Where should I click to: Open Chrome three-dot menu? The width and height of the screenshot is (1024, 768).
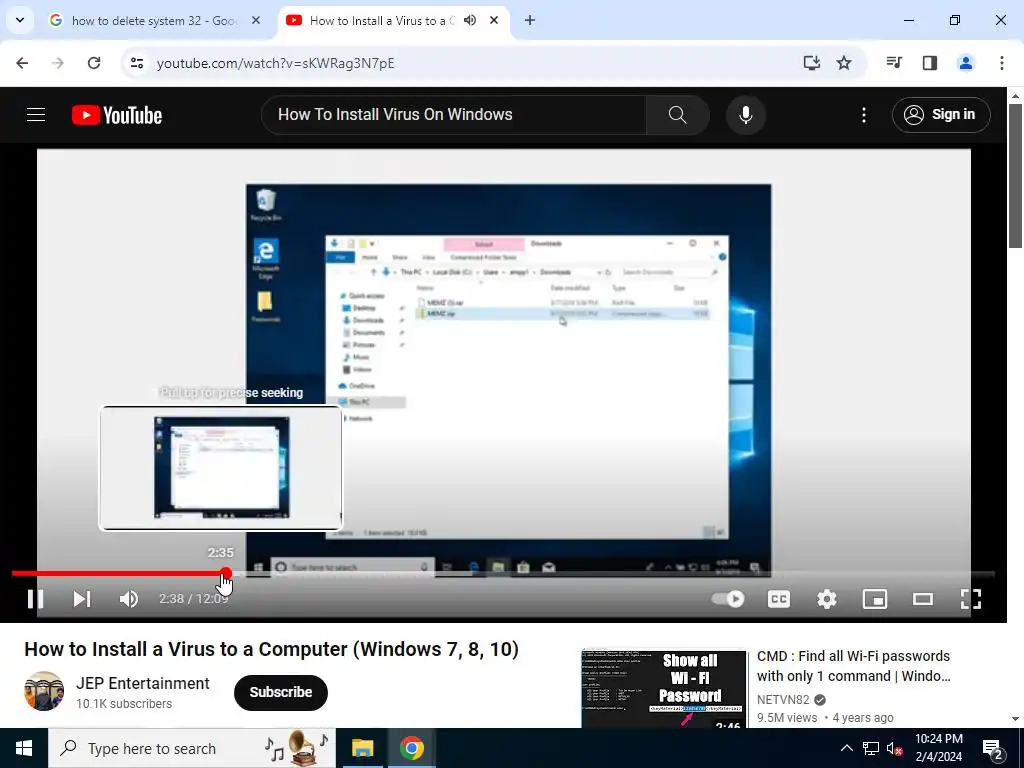coord(1001,63)
